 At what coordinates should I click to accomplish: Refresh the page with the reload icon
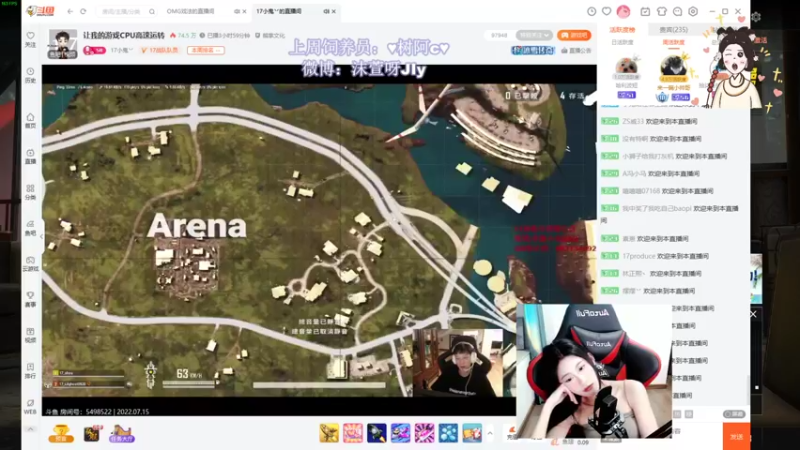[83, 11]
